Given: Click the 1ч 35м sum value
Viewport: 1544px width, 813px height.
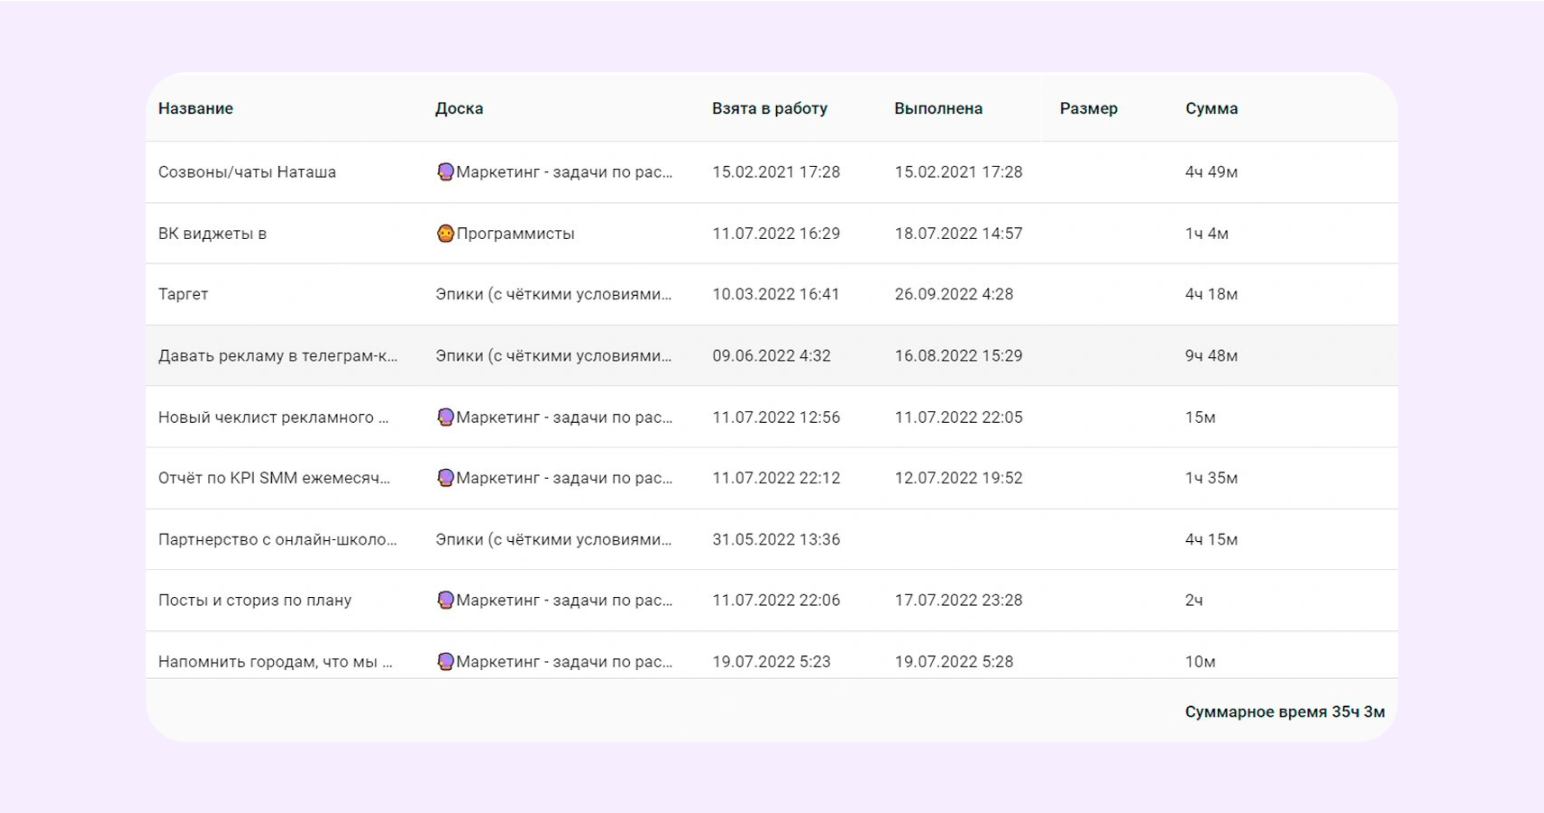Looking at the screenshot, I should tap(1211, 478).
